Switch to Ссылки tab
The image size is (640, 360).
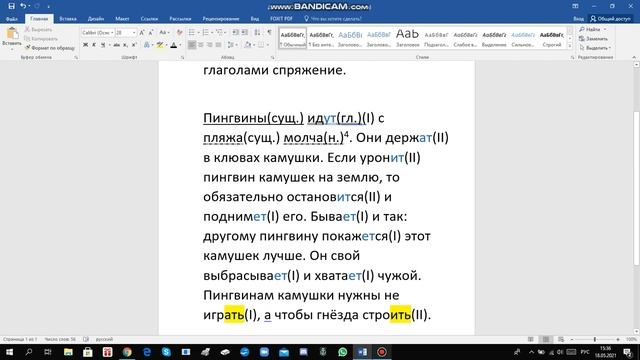coord(149,19)
